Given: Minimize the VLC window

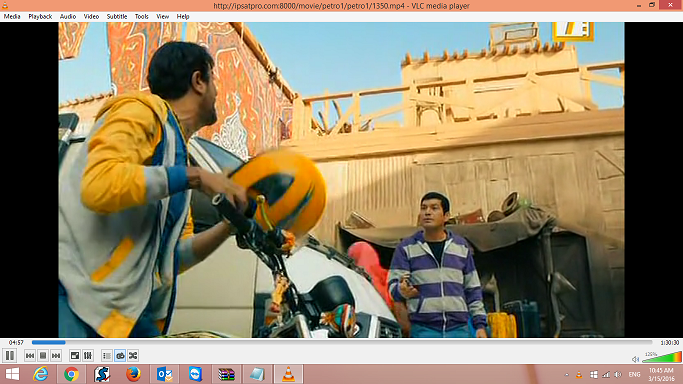Looking at the screenshot, I should pos(639,5).
